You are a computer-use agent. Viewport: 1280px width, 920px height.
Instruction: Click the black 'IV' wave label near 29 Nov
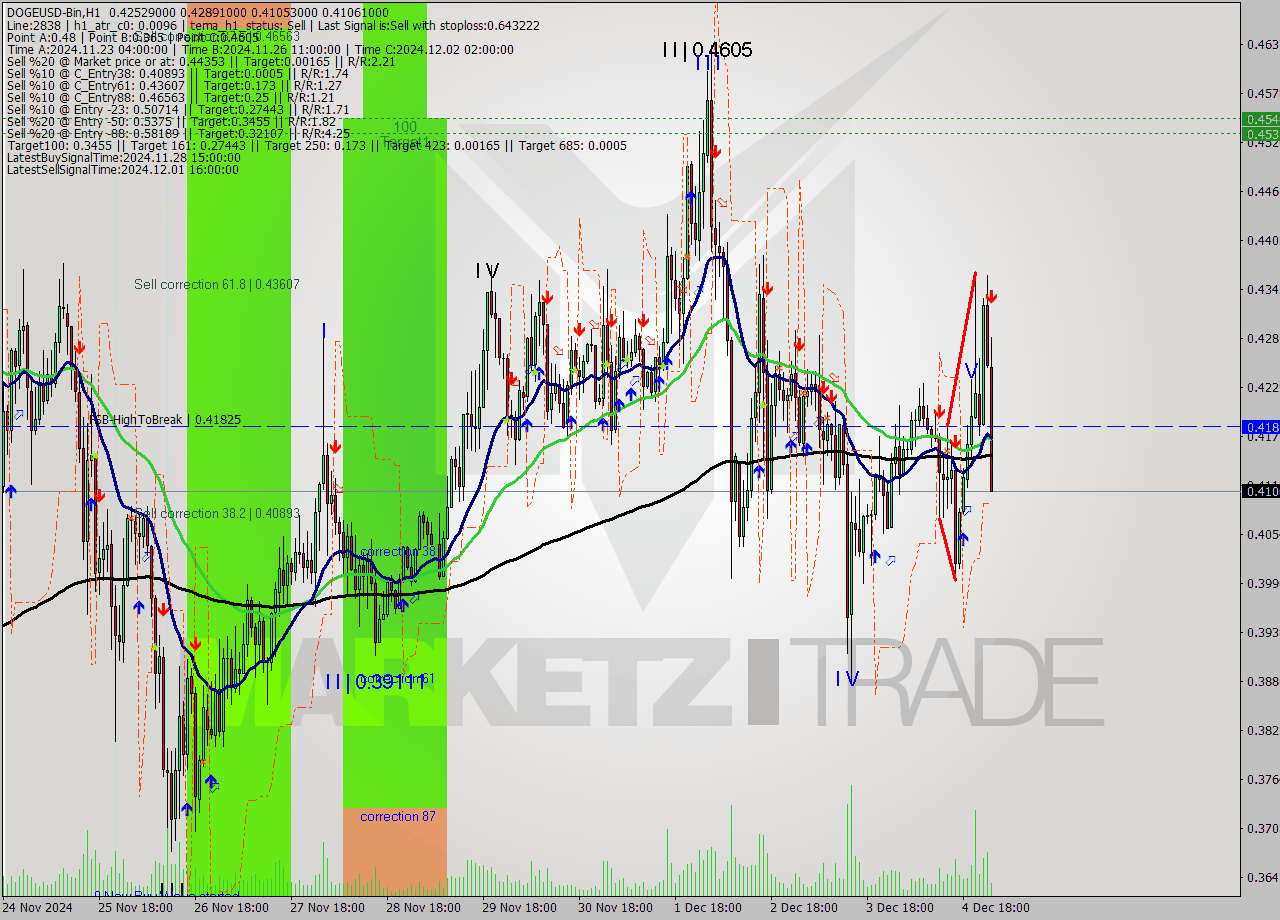click(487, 271)
